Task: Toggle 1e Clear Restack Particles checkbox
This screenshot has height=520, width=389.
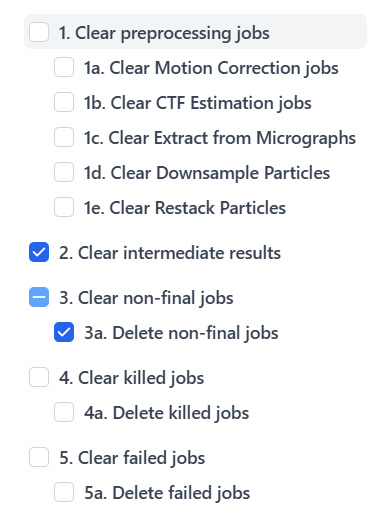Action: (64, 207)
